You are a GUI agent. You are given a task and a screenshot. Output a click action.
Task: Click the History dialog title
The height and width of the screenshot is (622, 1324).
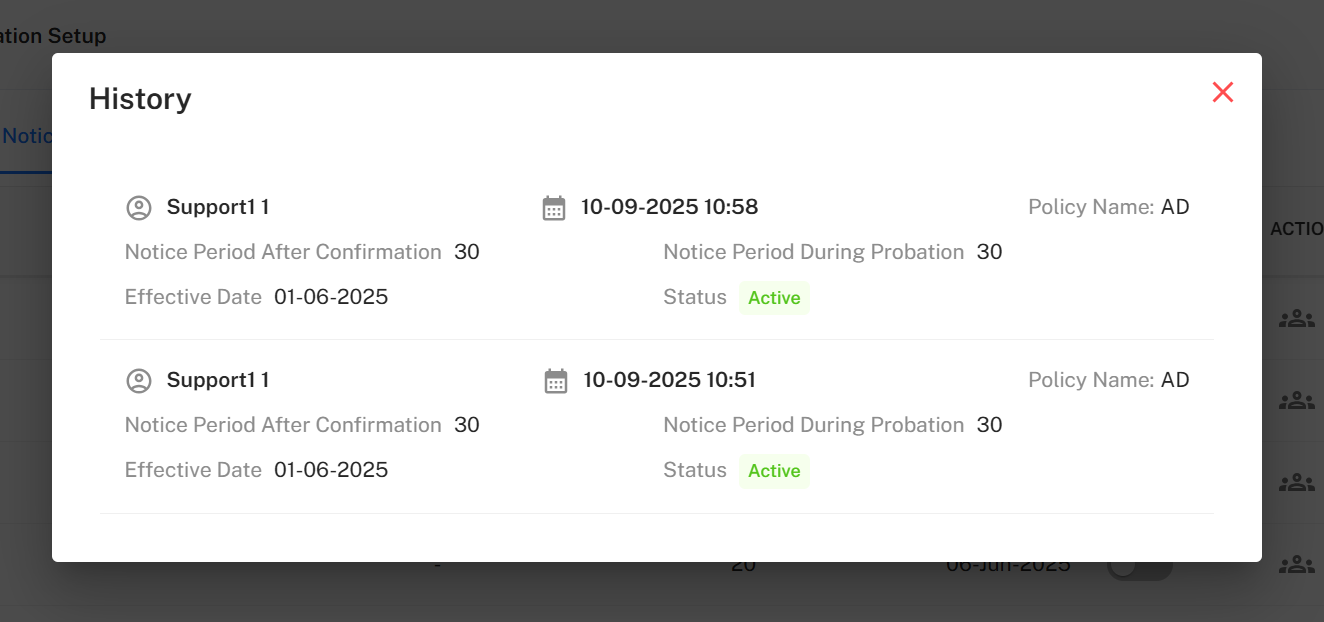[140, 99]
